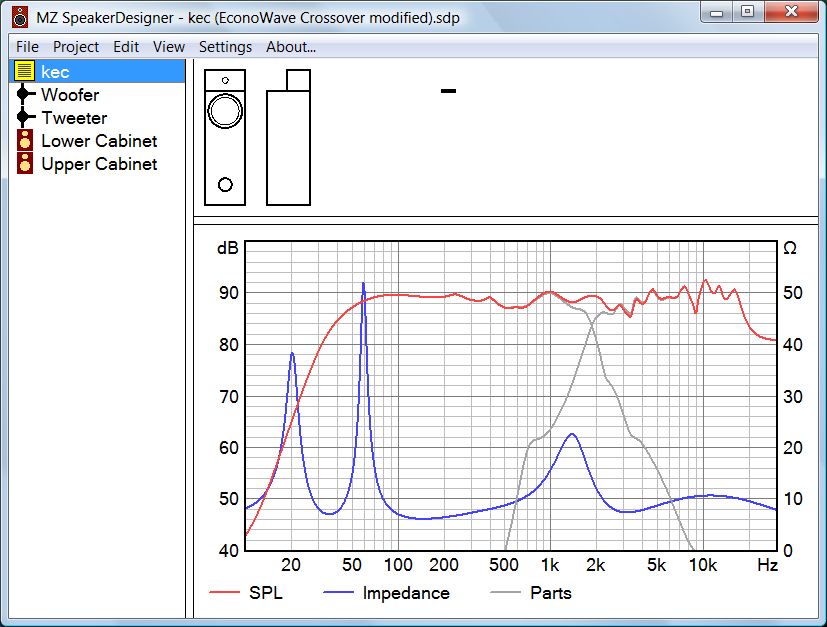Click the yellow kec project icon
827x627 pixels.
point(24,71)
